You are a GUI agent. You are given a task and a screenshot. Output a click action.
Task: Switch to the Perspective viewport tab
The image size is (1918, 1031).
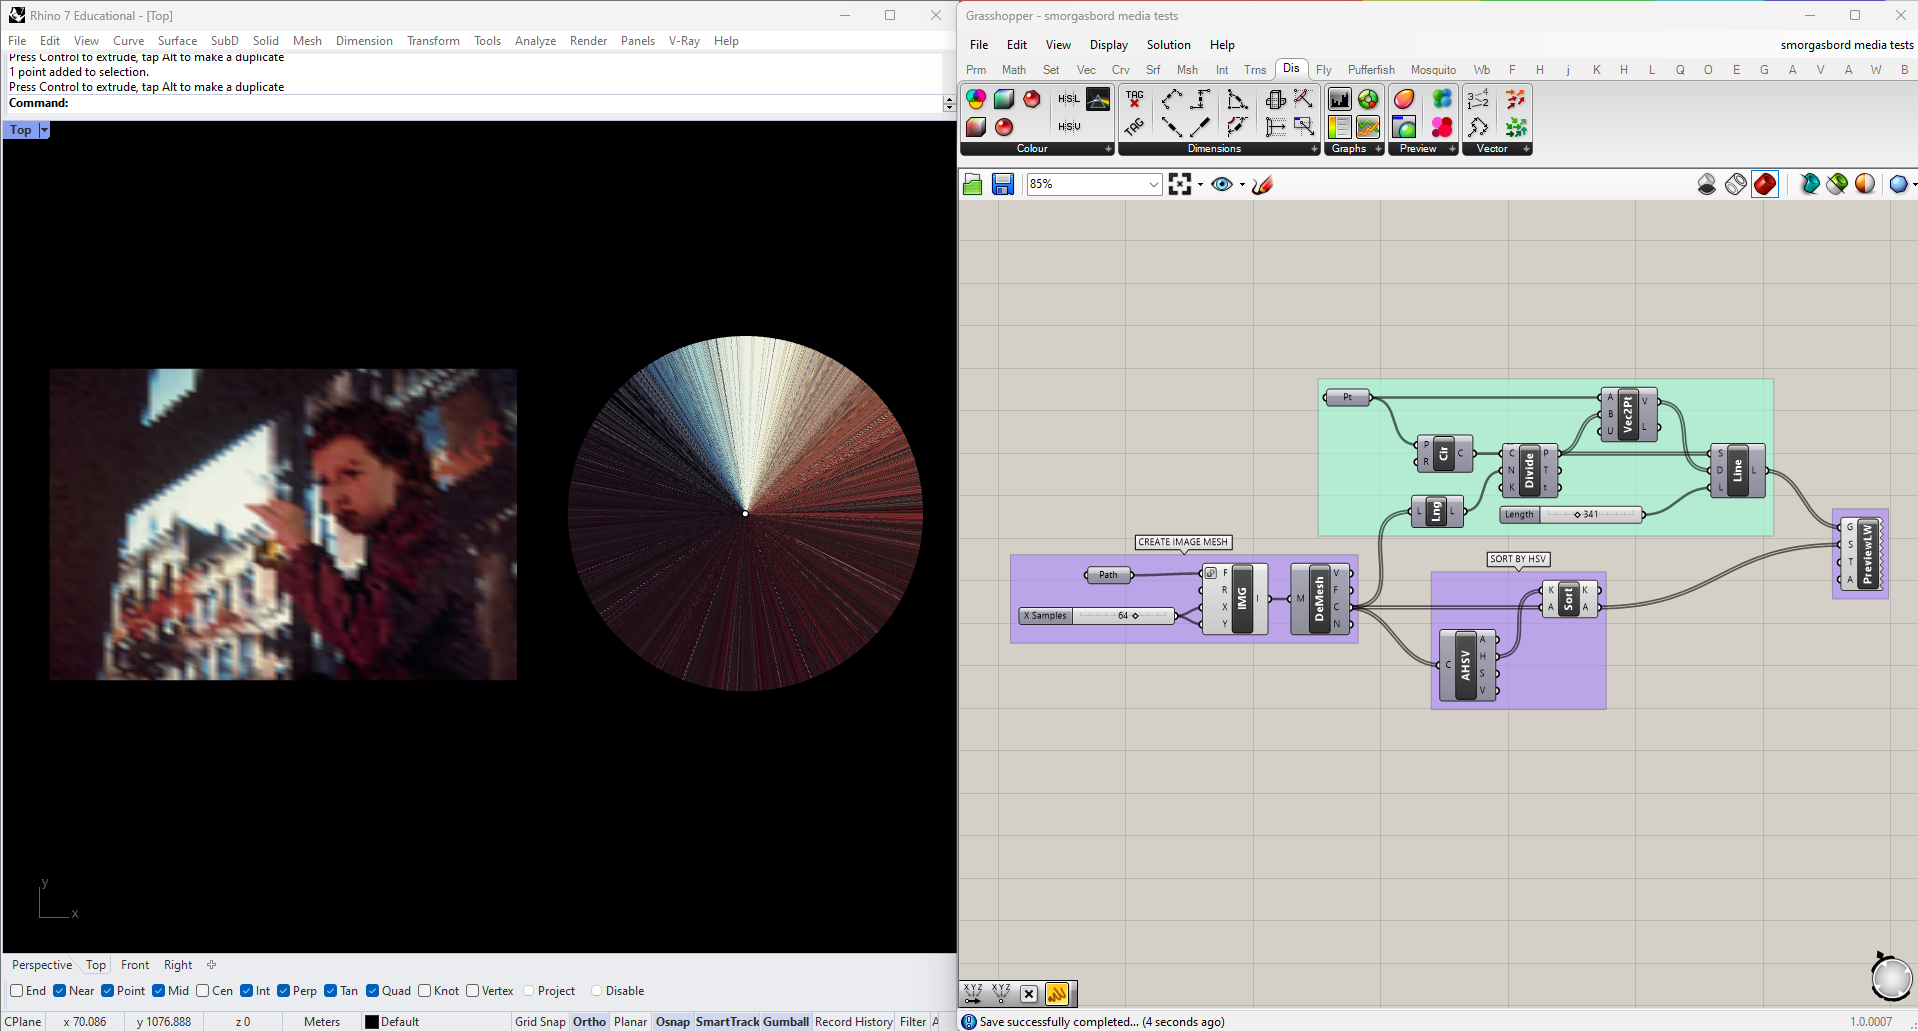[42, 965]
